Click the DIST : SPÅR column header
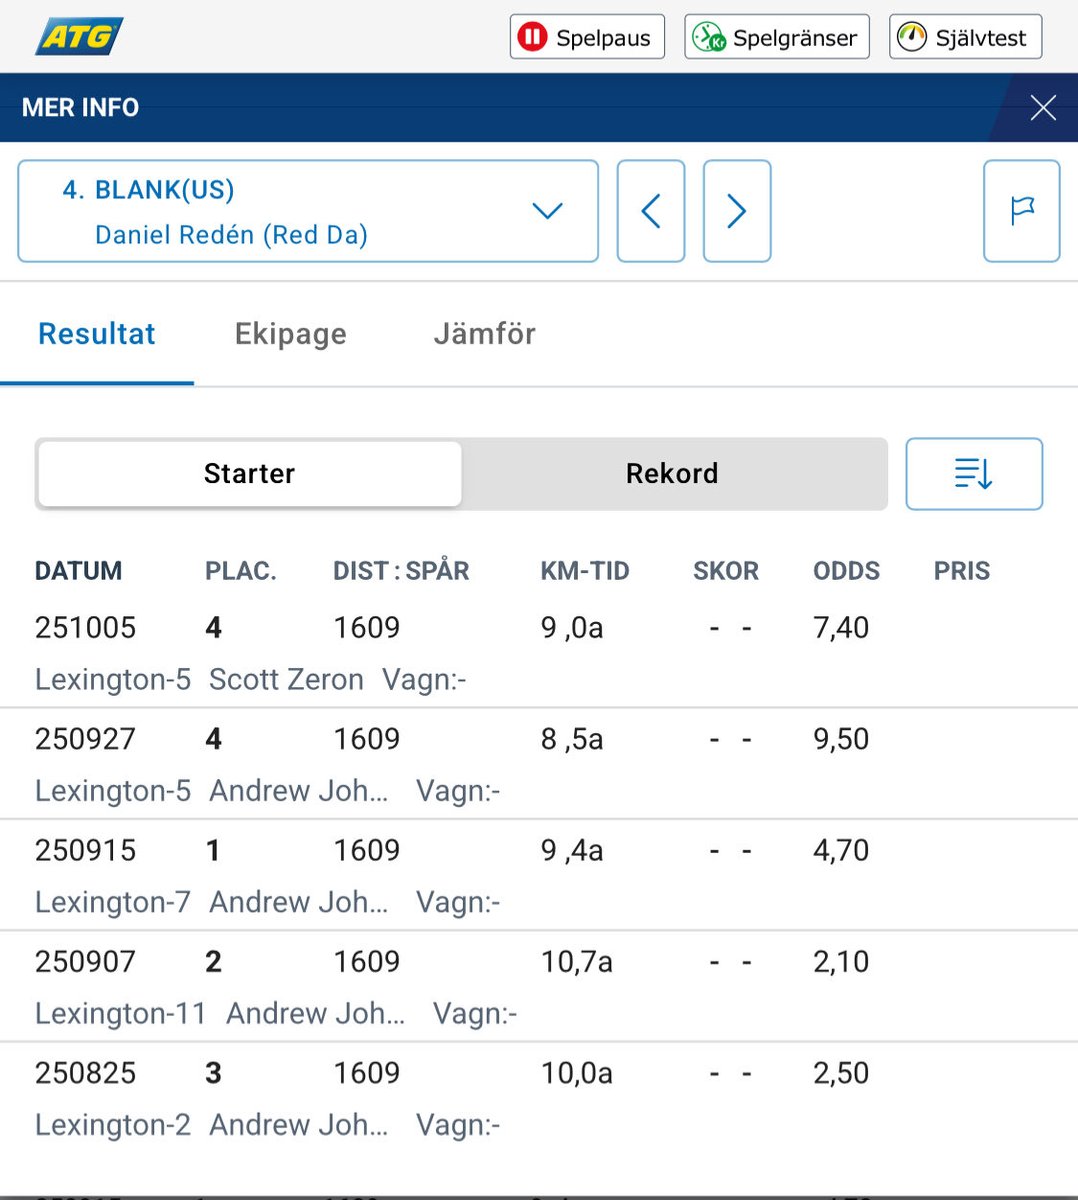The image size is (1078, 1200). [x=401, y=571]
